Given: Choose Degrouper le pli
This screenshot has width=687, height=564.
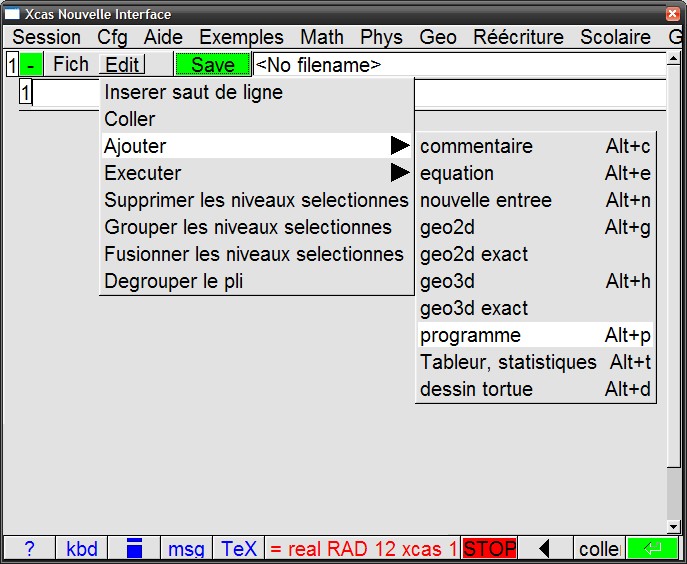Looking at the screenshot, I should click(256, 281).
